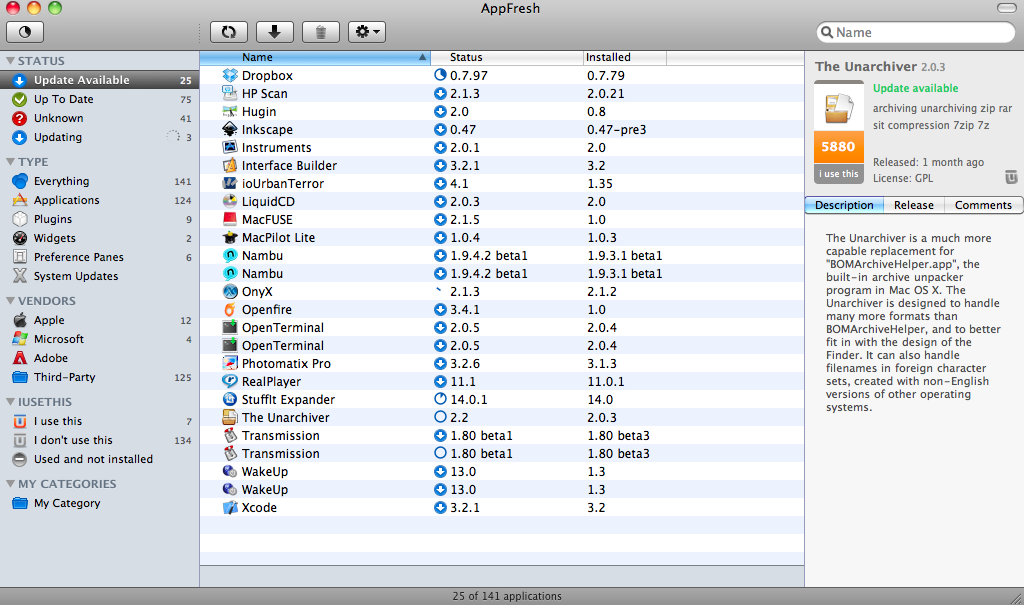Click the pie-chart toggle button in toolbar
Screen dimensions: 1024x605
click(25, 32)
